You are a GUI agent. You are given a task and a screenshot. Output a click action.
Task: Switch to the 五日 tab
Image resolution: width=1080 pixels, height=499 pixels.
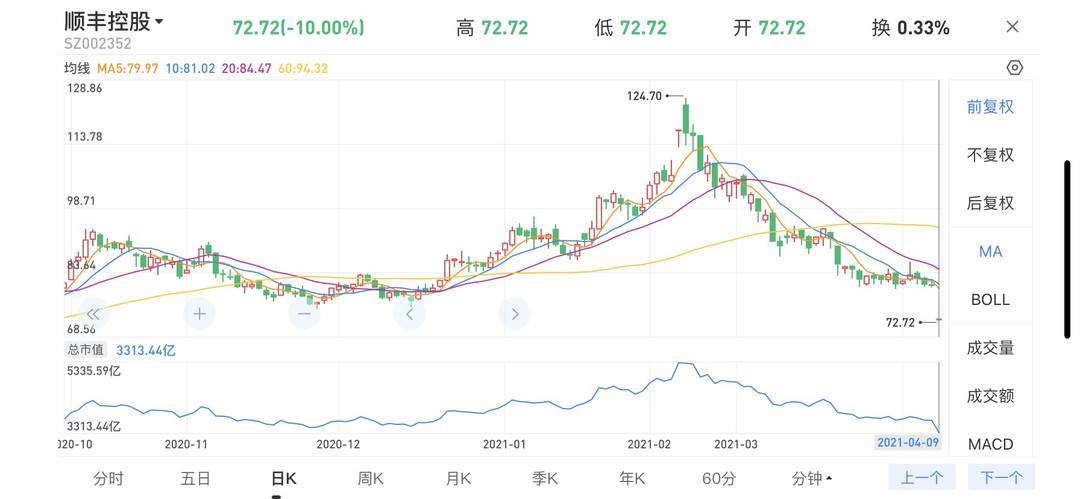(x=196, y=478)
